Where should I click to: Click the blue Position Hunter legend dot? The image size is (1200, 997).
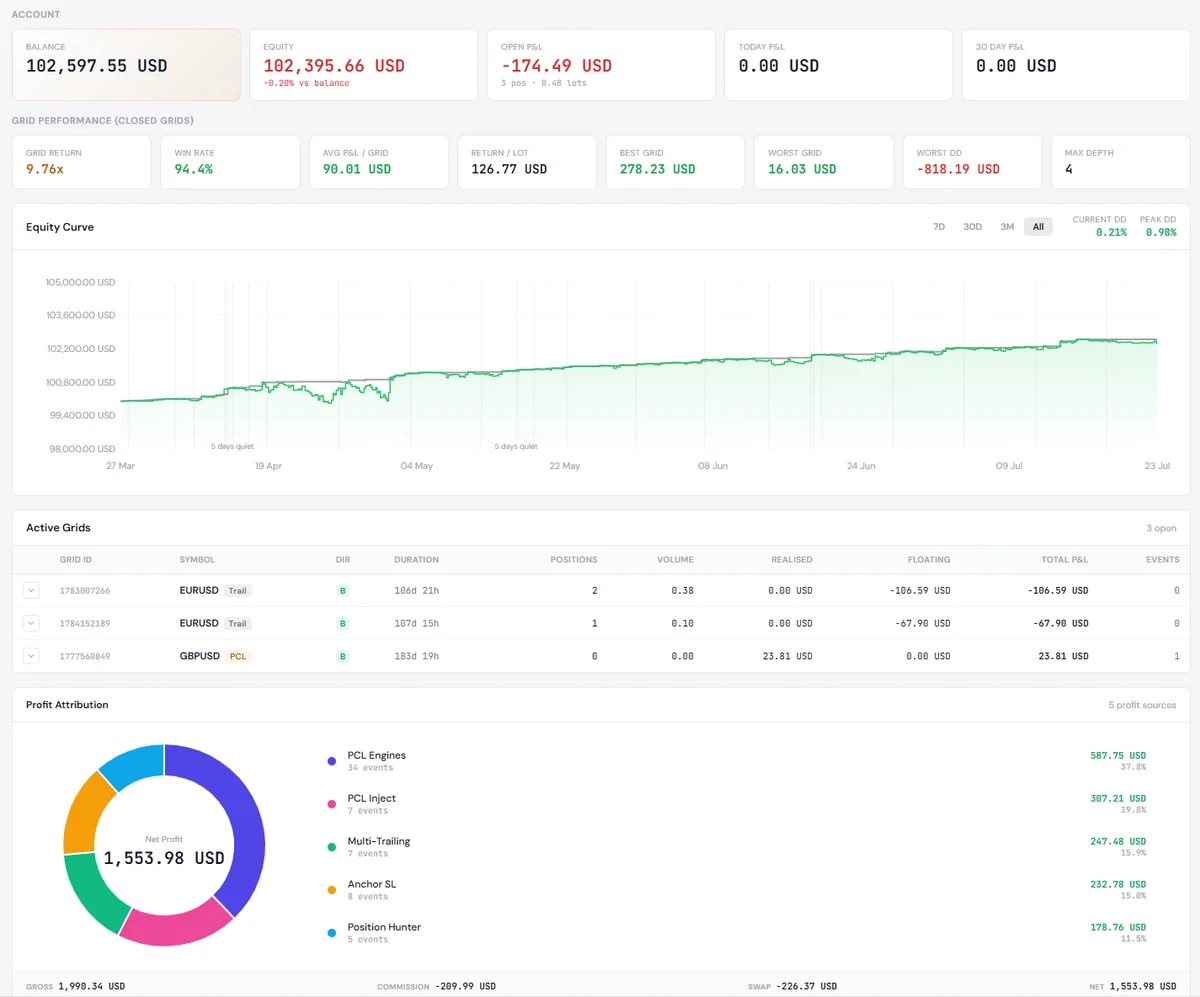[332, 933]
